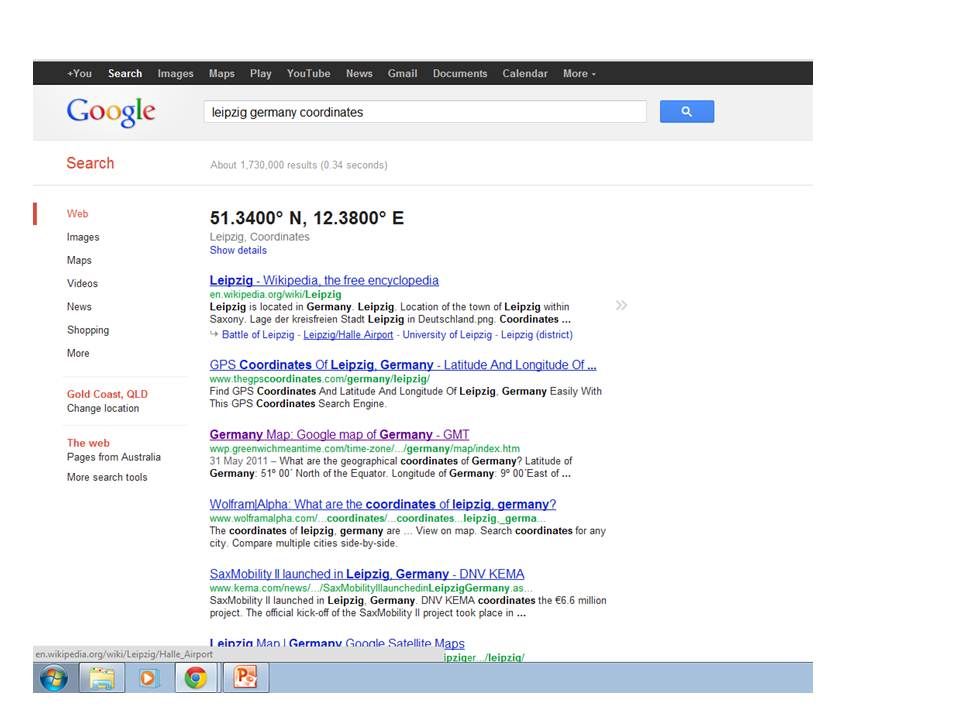Open the Windows Start orb

[x=54, y=678]
